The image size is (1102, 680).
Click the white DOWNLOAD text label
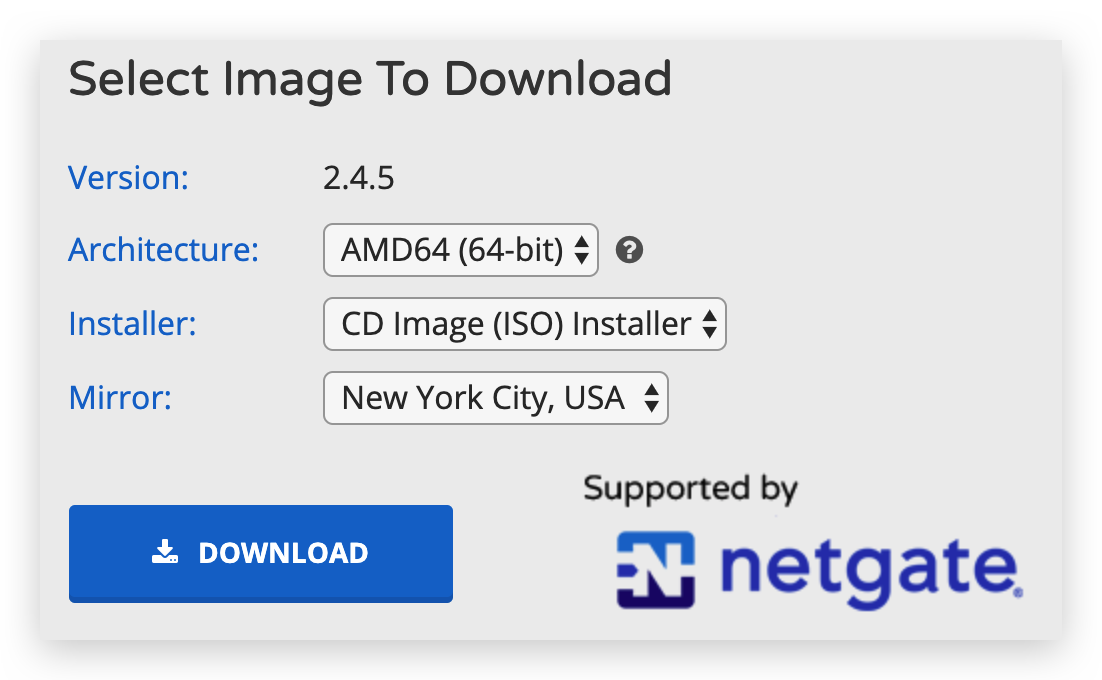coord(283,553)
